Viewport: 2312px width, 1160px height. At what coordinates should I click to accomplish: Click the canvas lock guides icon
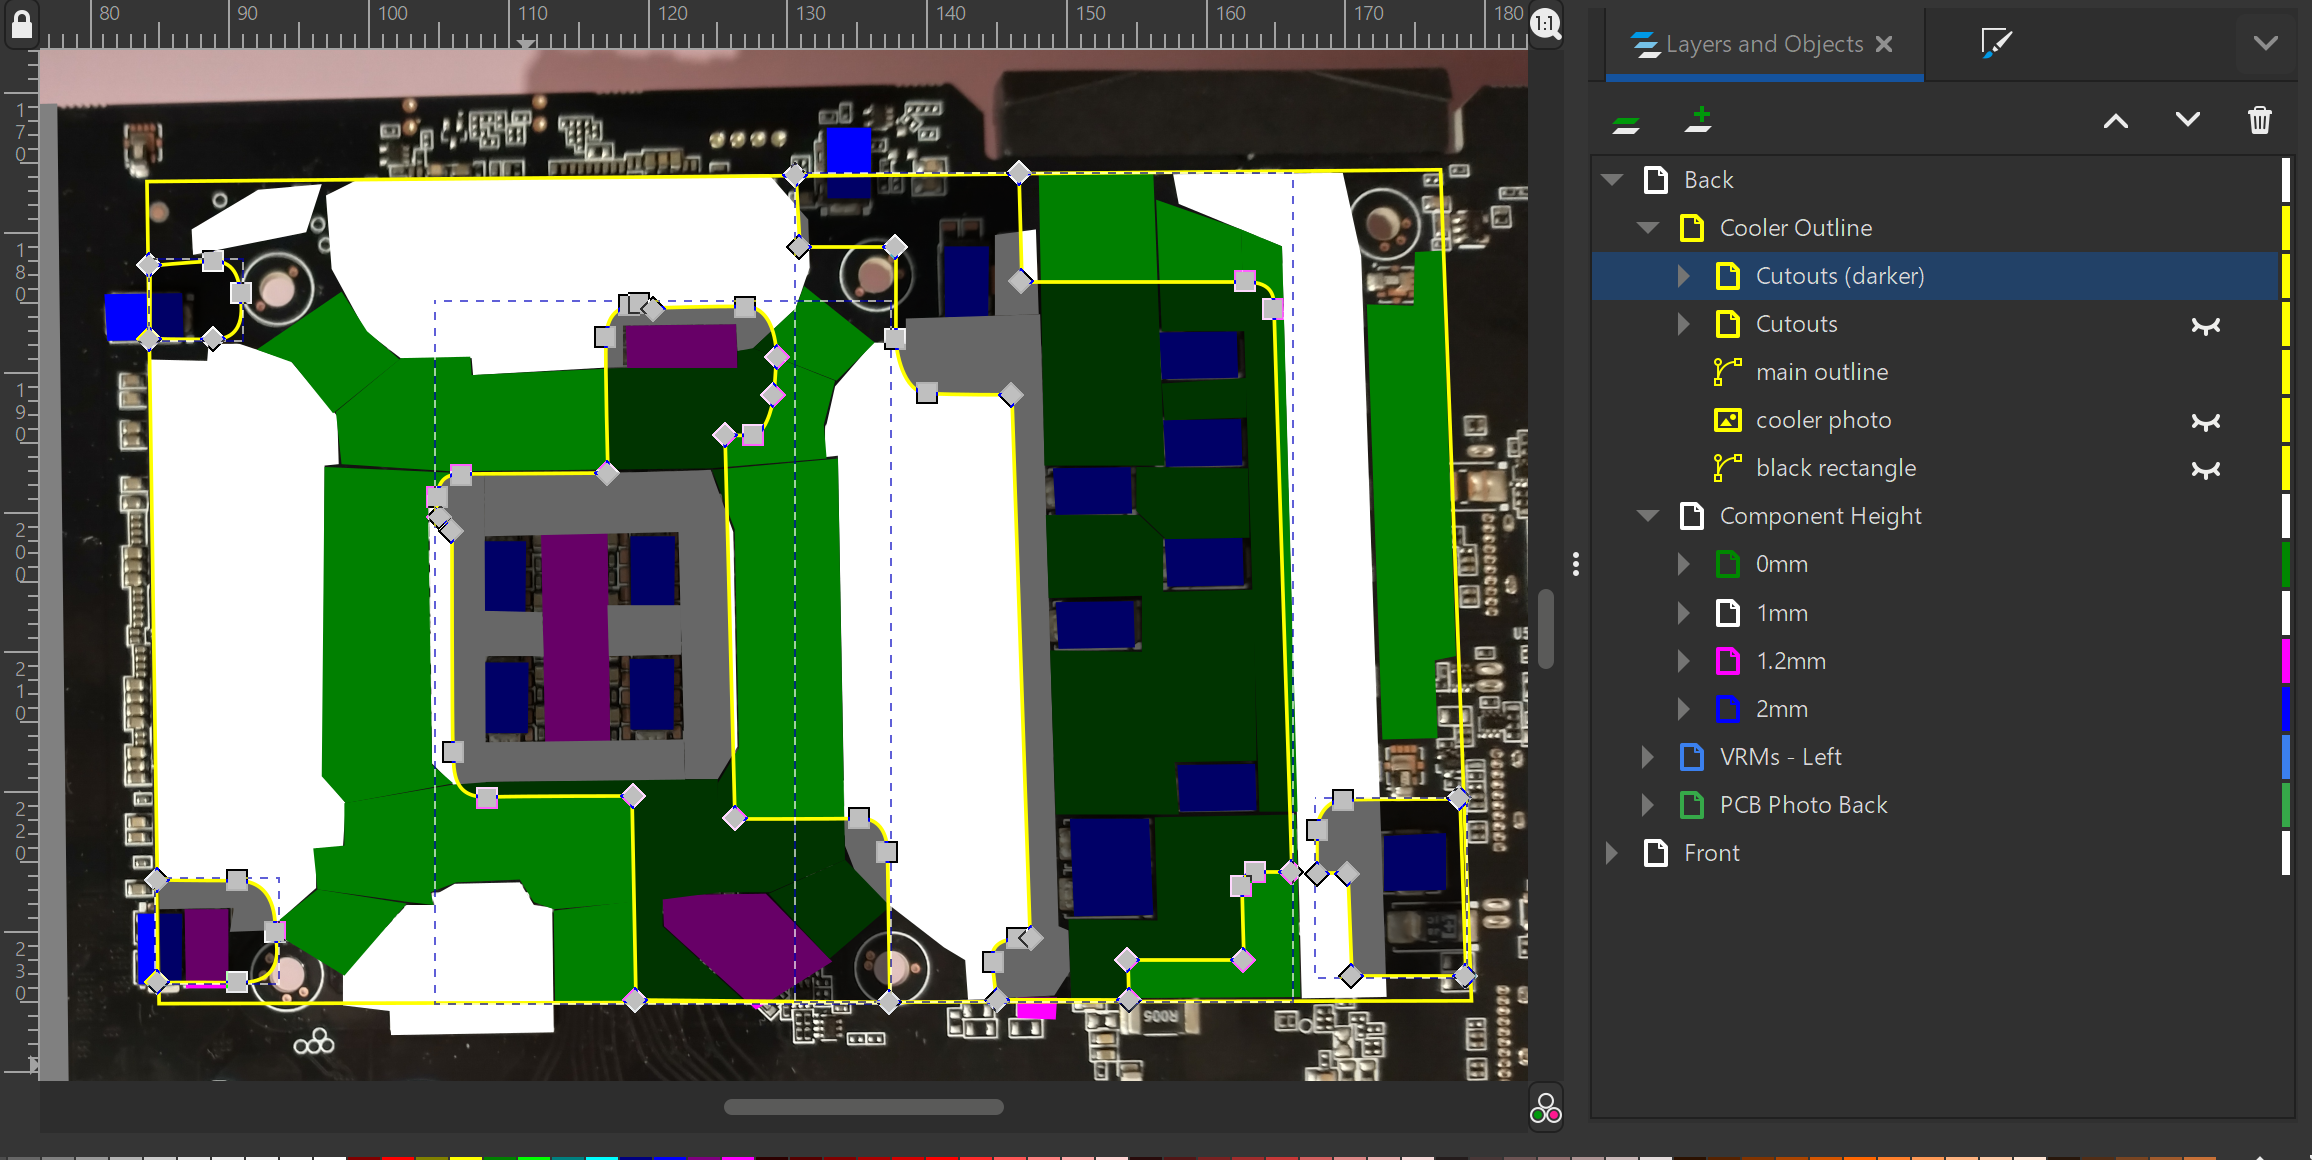(21, 24)
